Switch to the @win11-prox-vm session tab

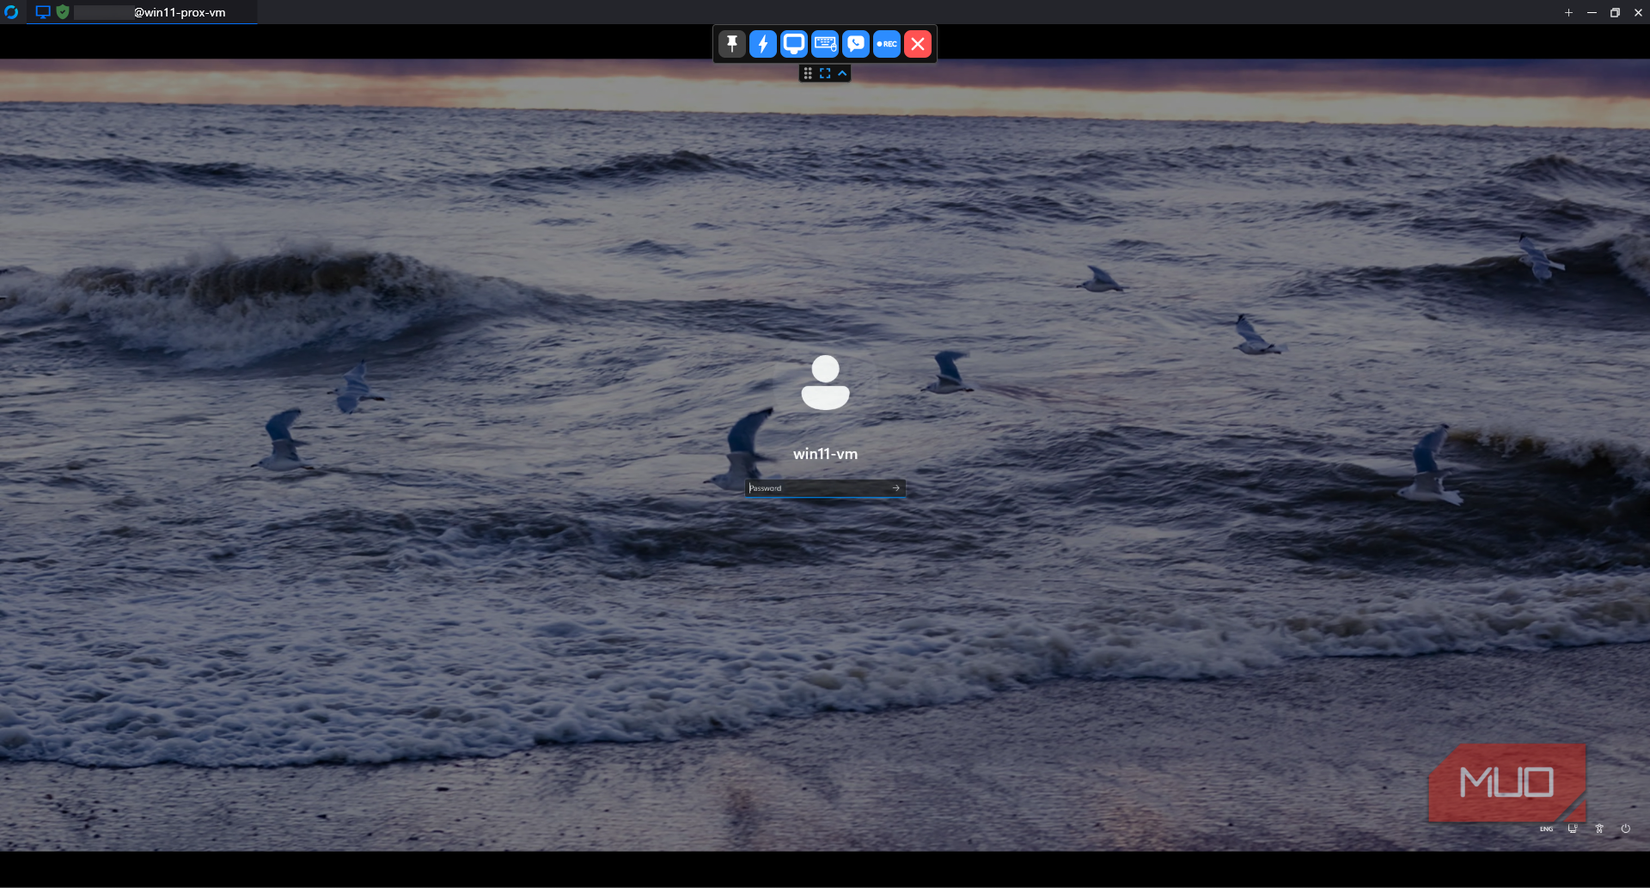pyautogui.click(x=143, y=12)
